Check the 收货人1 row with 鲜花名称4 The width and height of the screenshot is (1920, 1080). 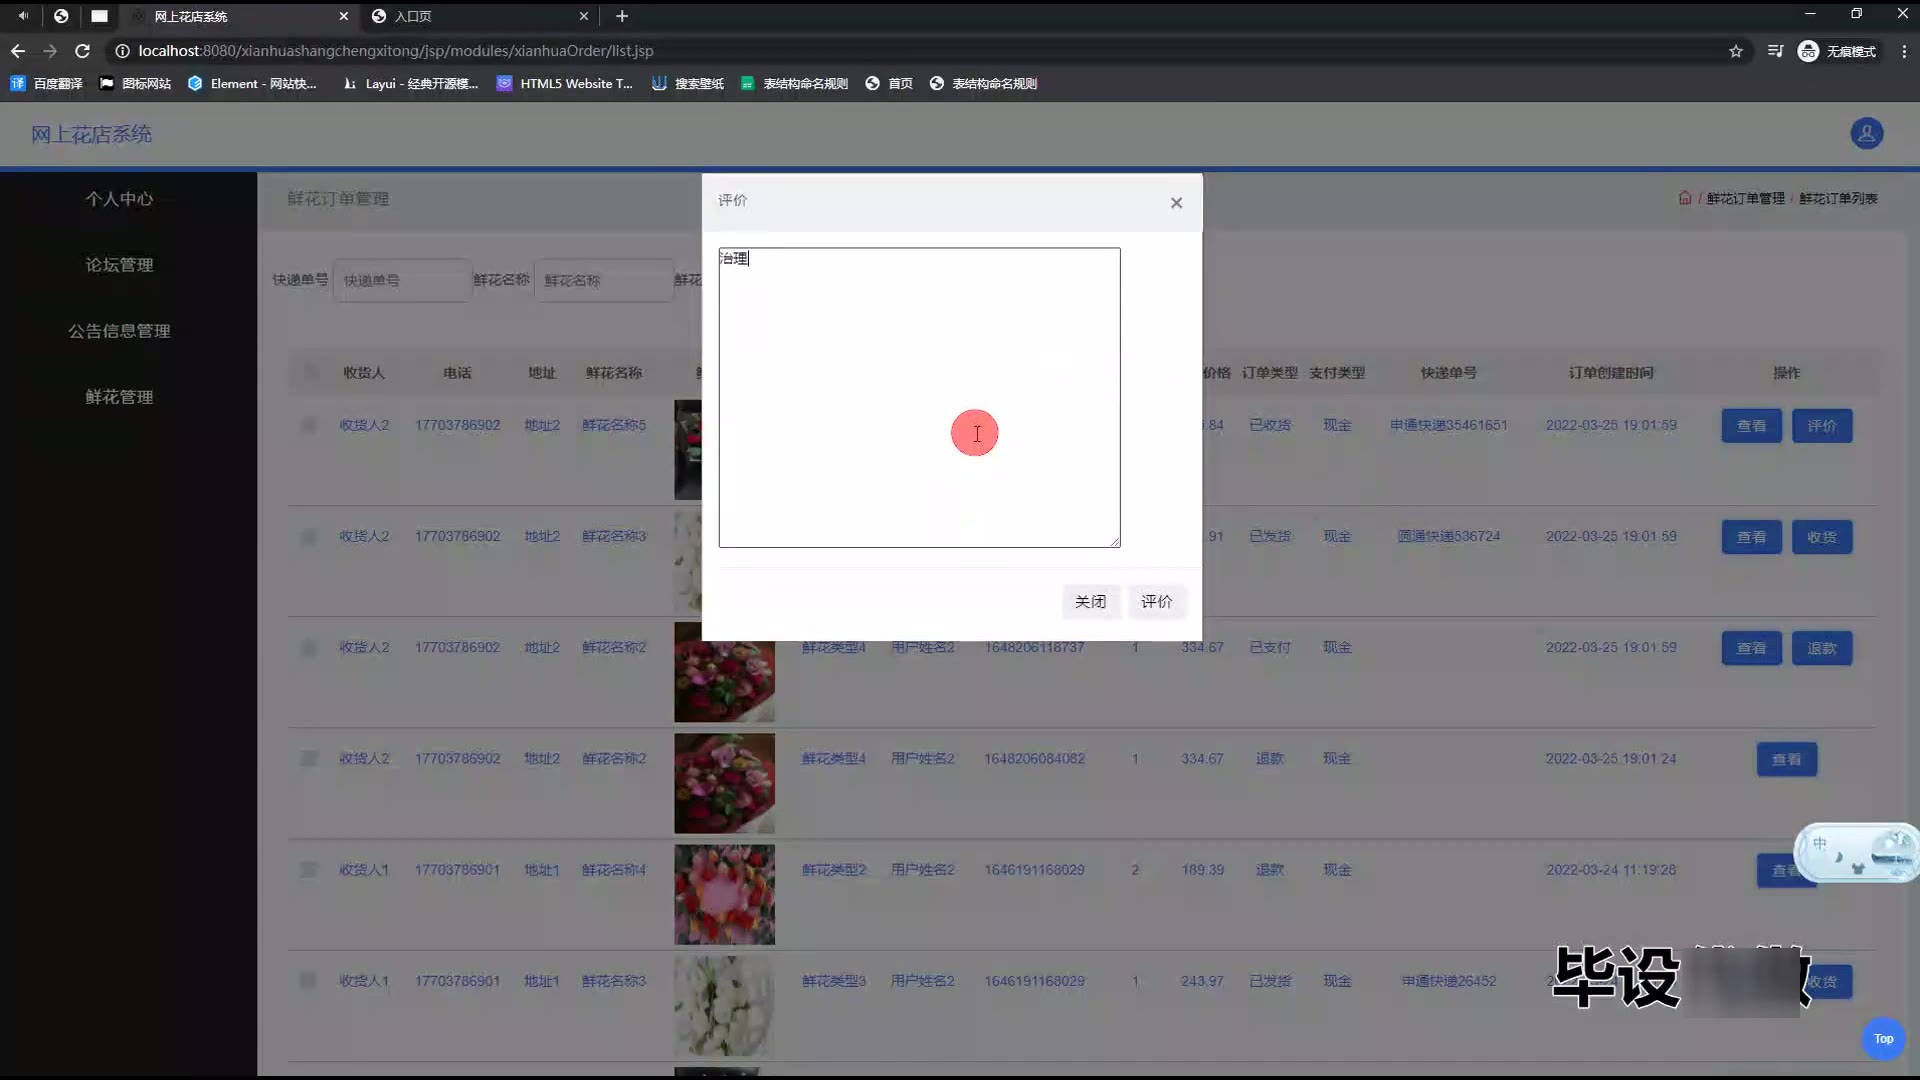309,870
